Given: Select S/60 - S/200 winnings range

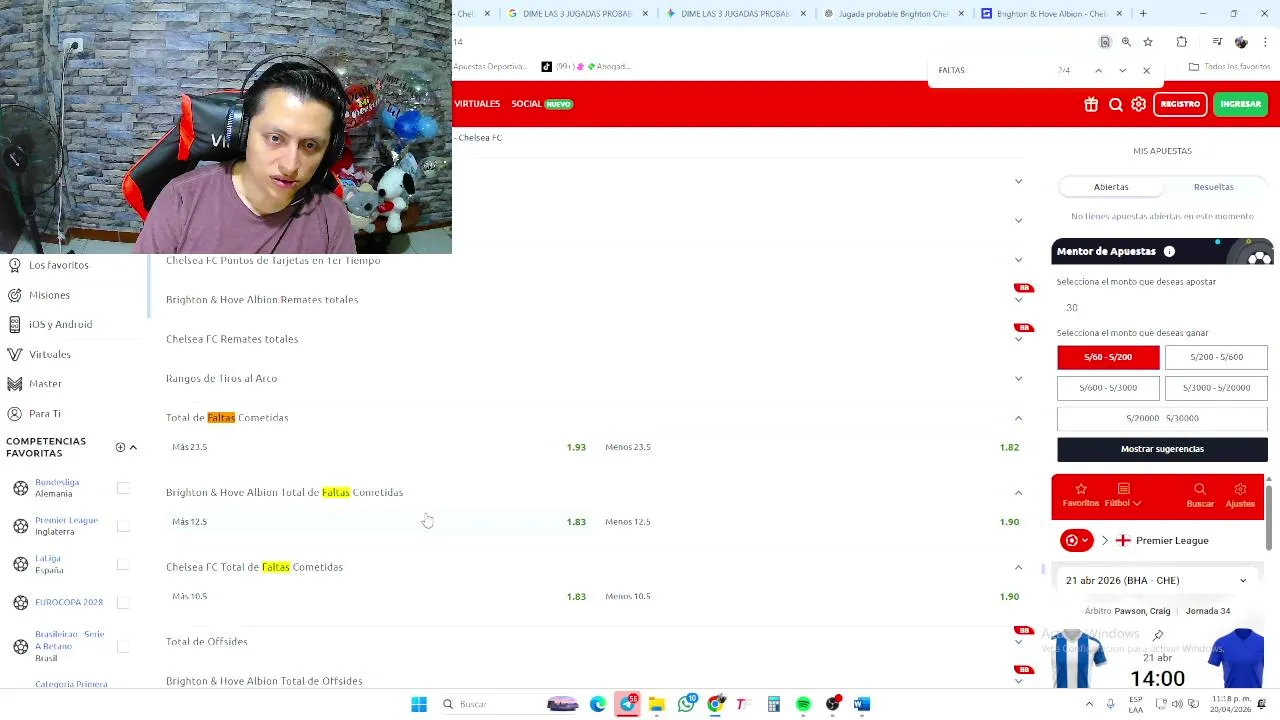Looking at the screenshot, I should (x=1108, y=357).
